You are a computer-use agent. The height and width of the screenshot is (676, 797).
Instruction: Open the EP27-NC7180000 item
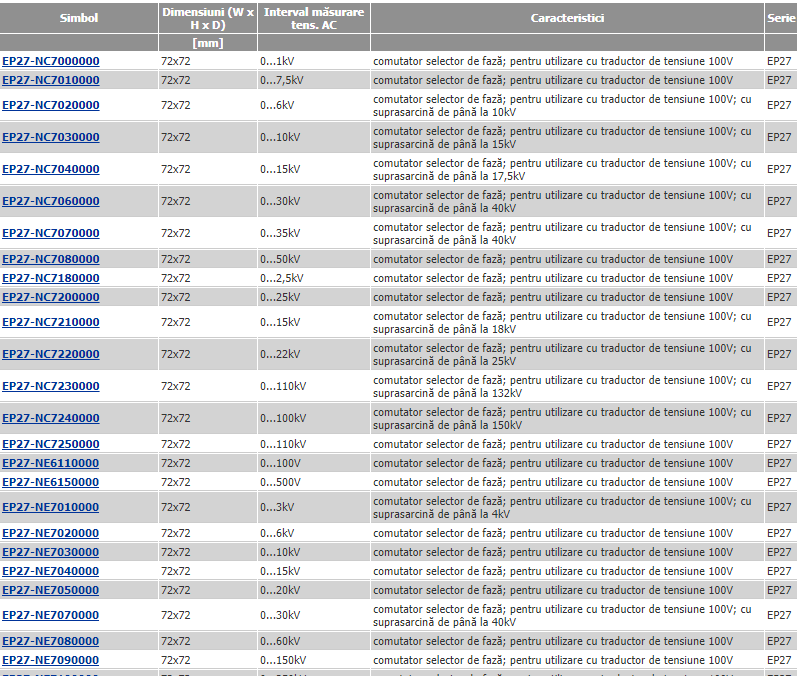(x=51, y=278)
